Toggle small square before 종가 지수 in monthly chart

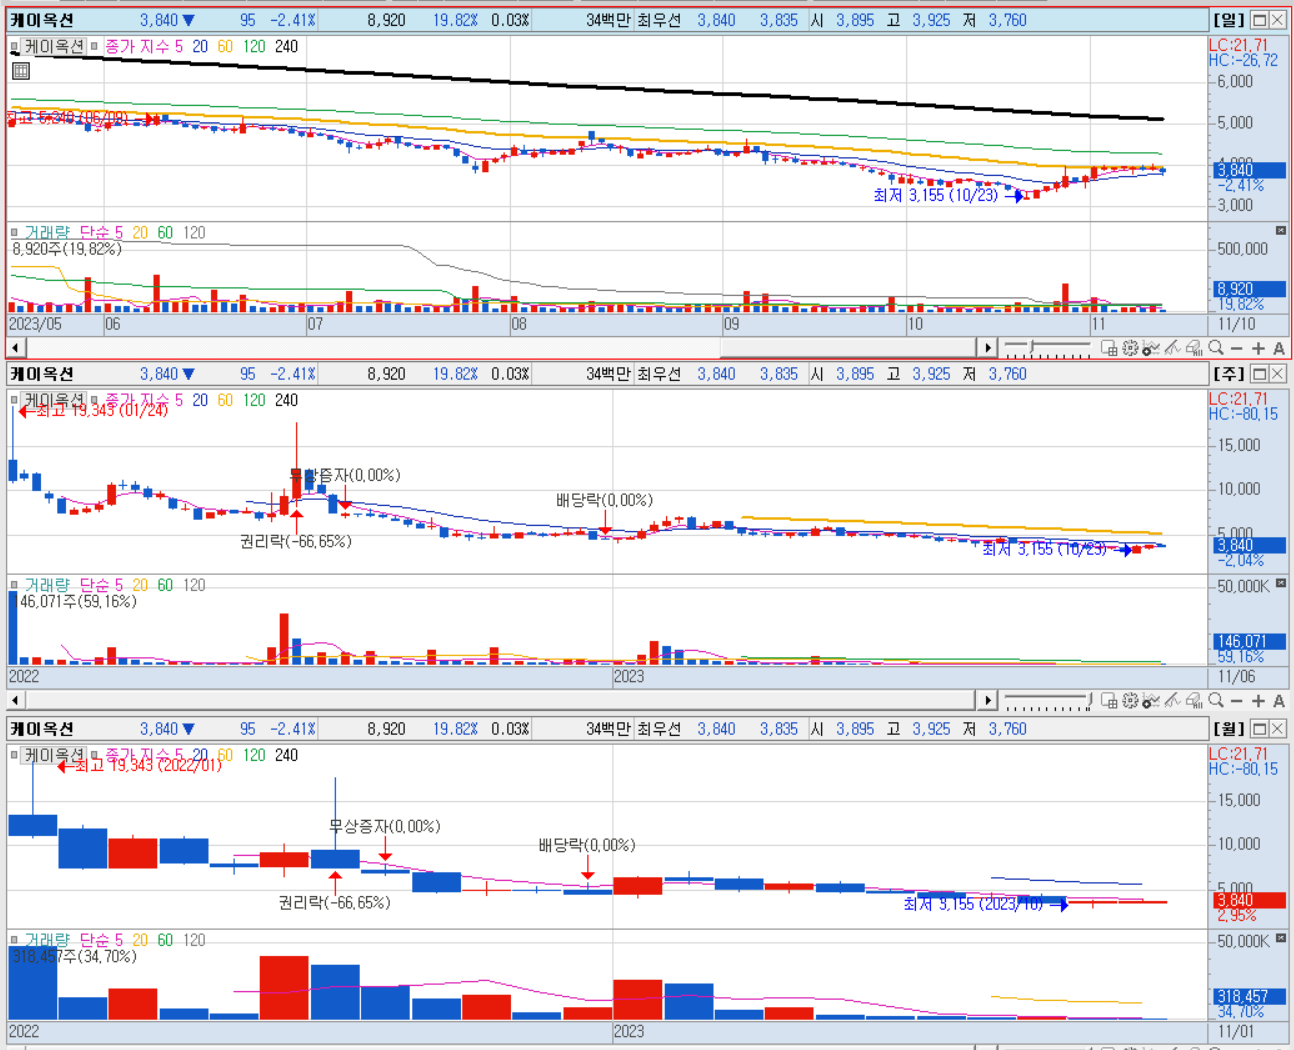coord(94,755)
